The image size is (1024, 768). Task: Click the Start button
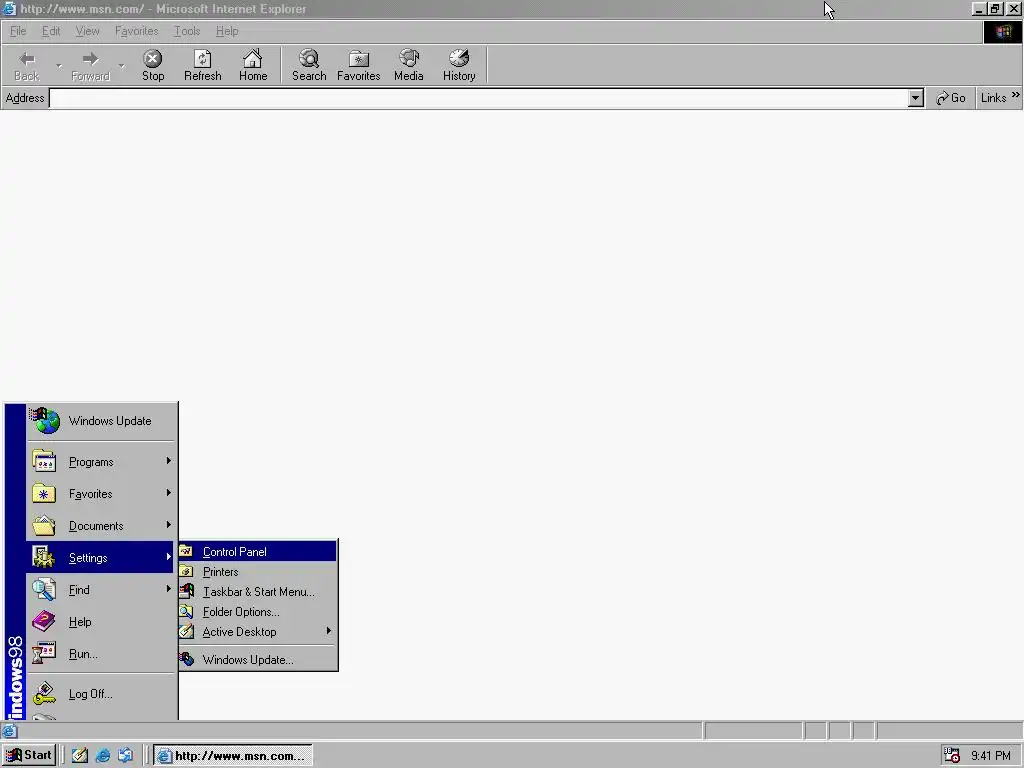click(x=29, y=756)
